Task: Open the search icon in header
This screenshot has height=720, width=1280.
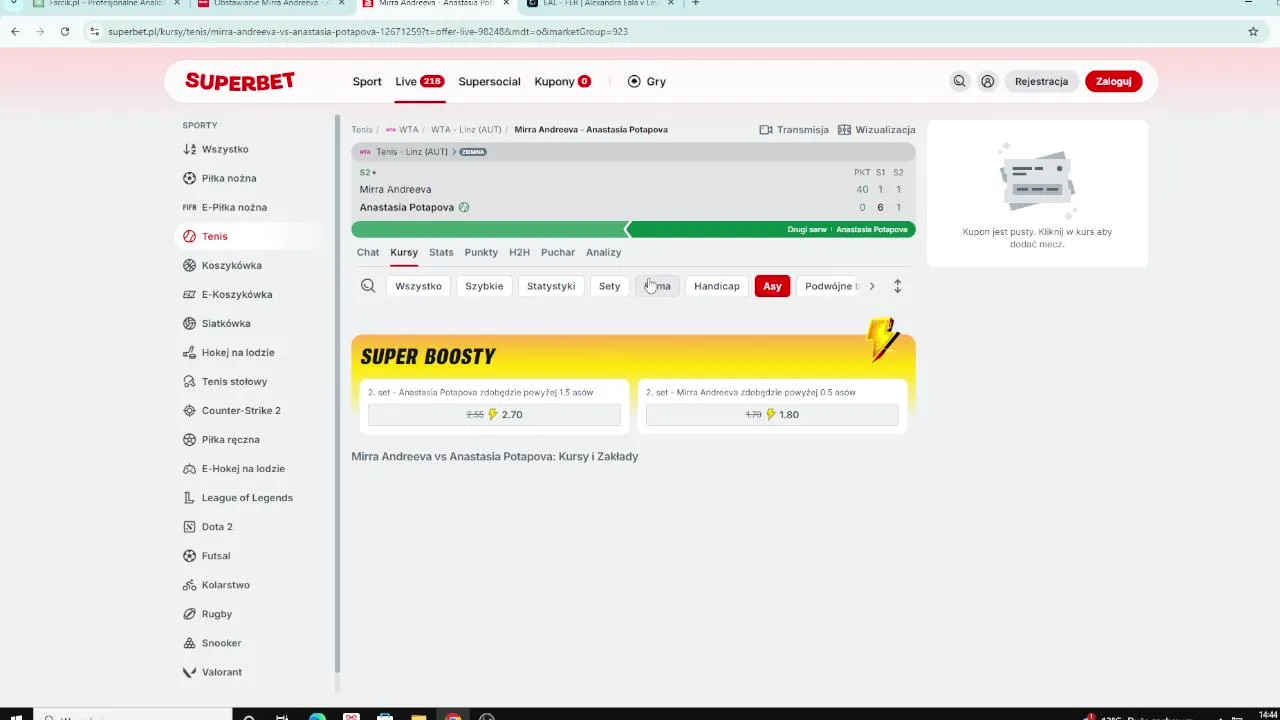Action: [x=959, y=82]
